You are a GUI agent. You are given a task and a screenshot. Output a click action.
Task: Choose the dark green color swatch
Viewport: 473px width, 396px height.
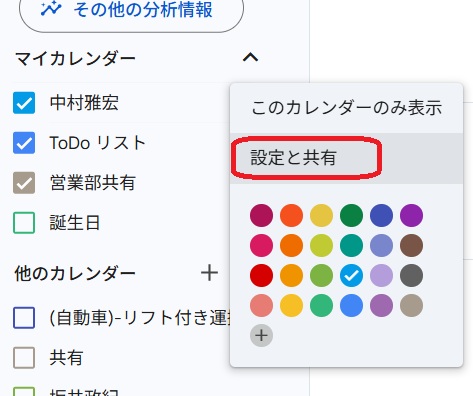point(351,215)
